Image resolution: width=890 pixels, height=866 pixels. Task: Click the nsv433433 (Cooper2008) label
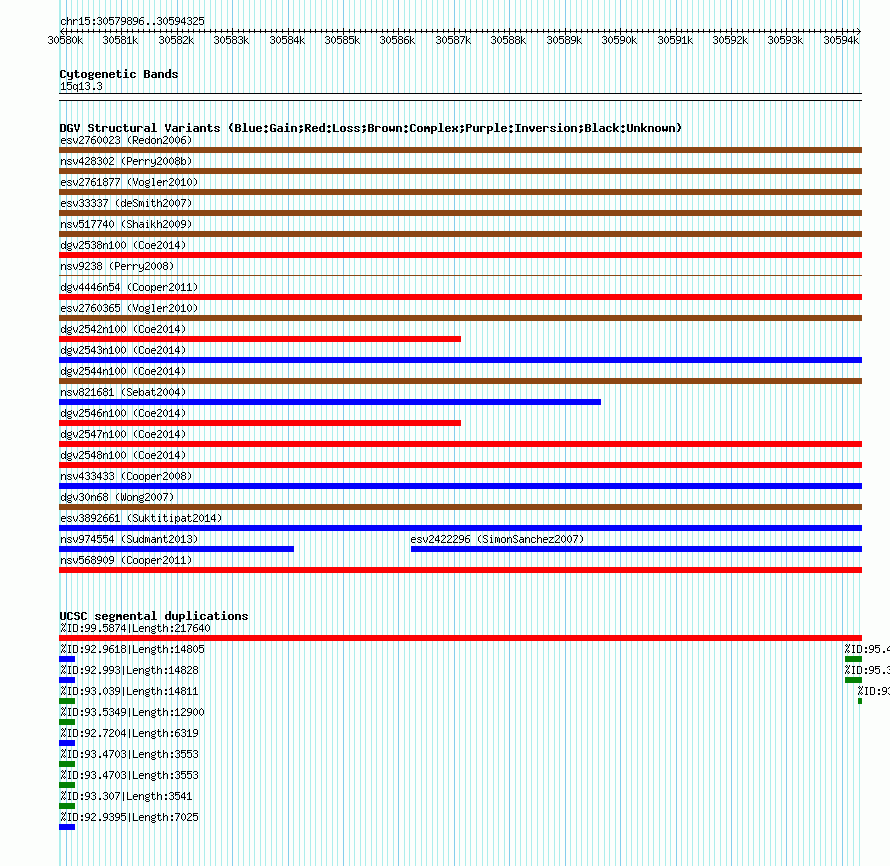(126, 476)
